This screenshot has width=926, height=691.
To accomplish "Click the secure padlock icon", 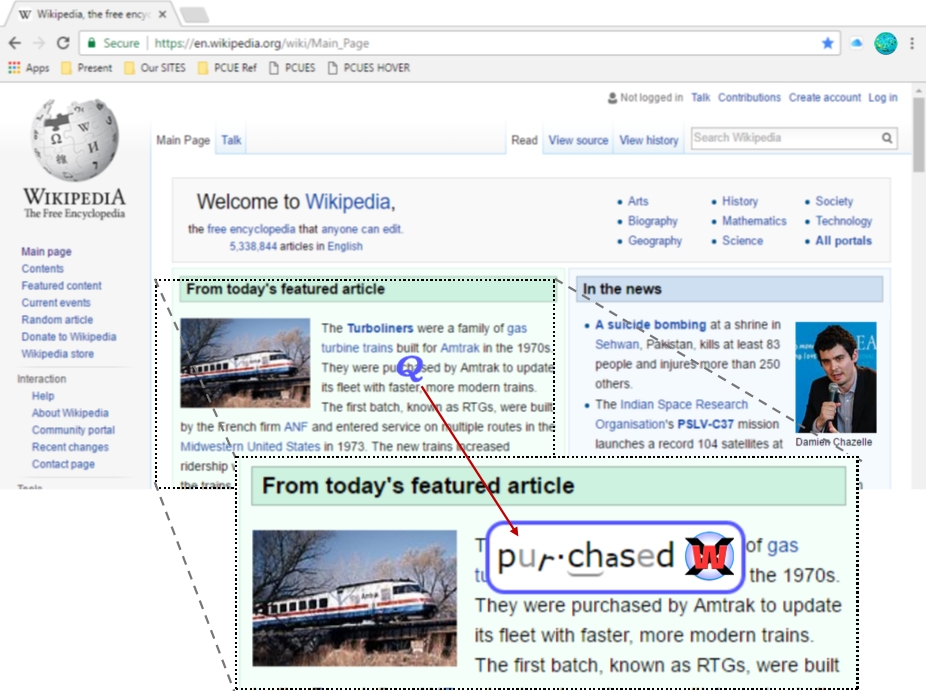I will (x=92, y=43).
